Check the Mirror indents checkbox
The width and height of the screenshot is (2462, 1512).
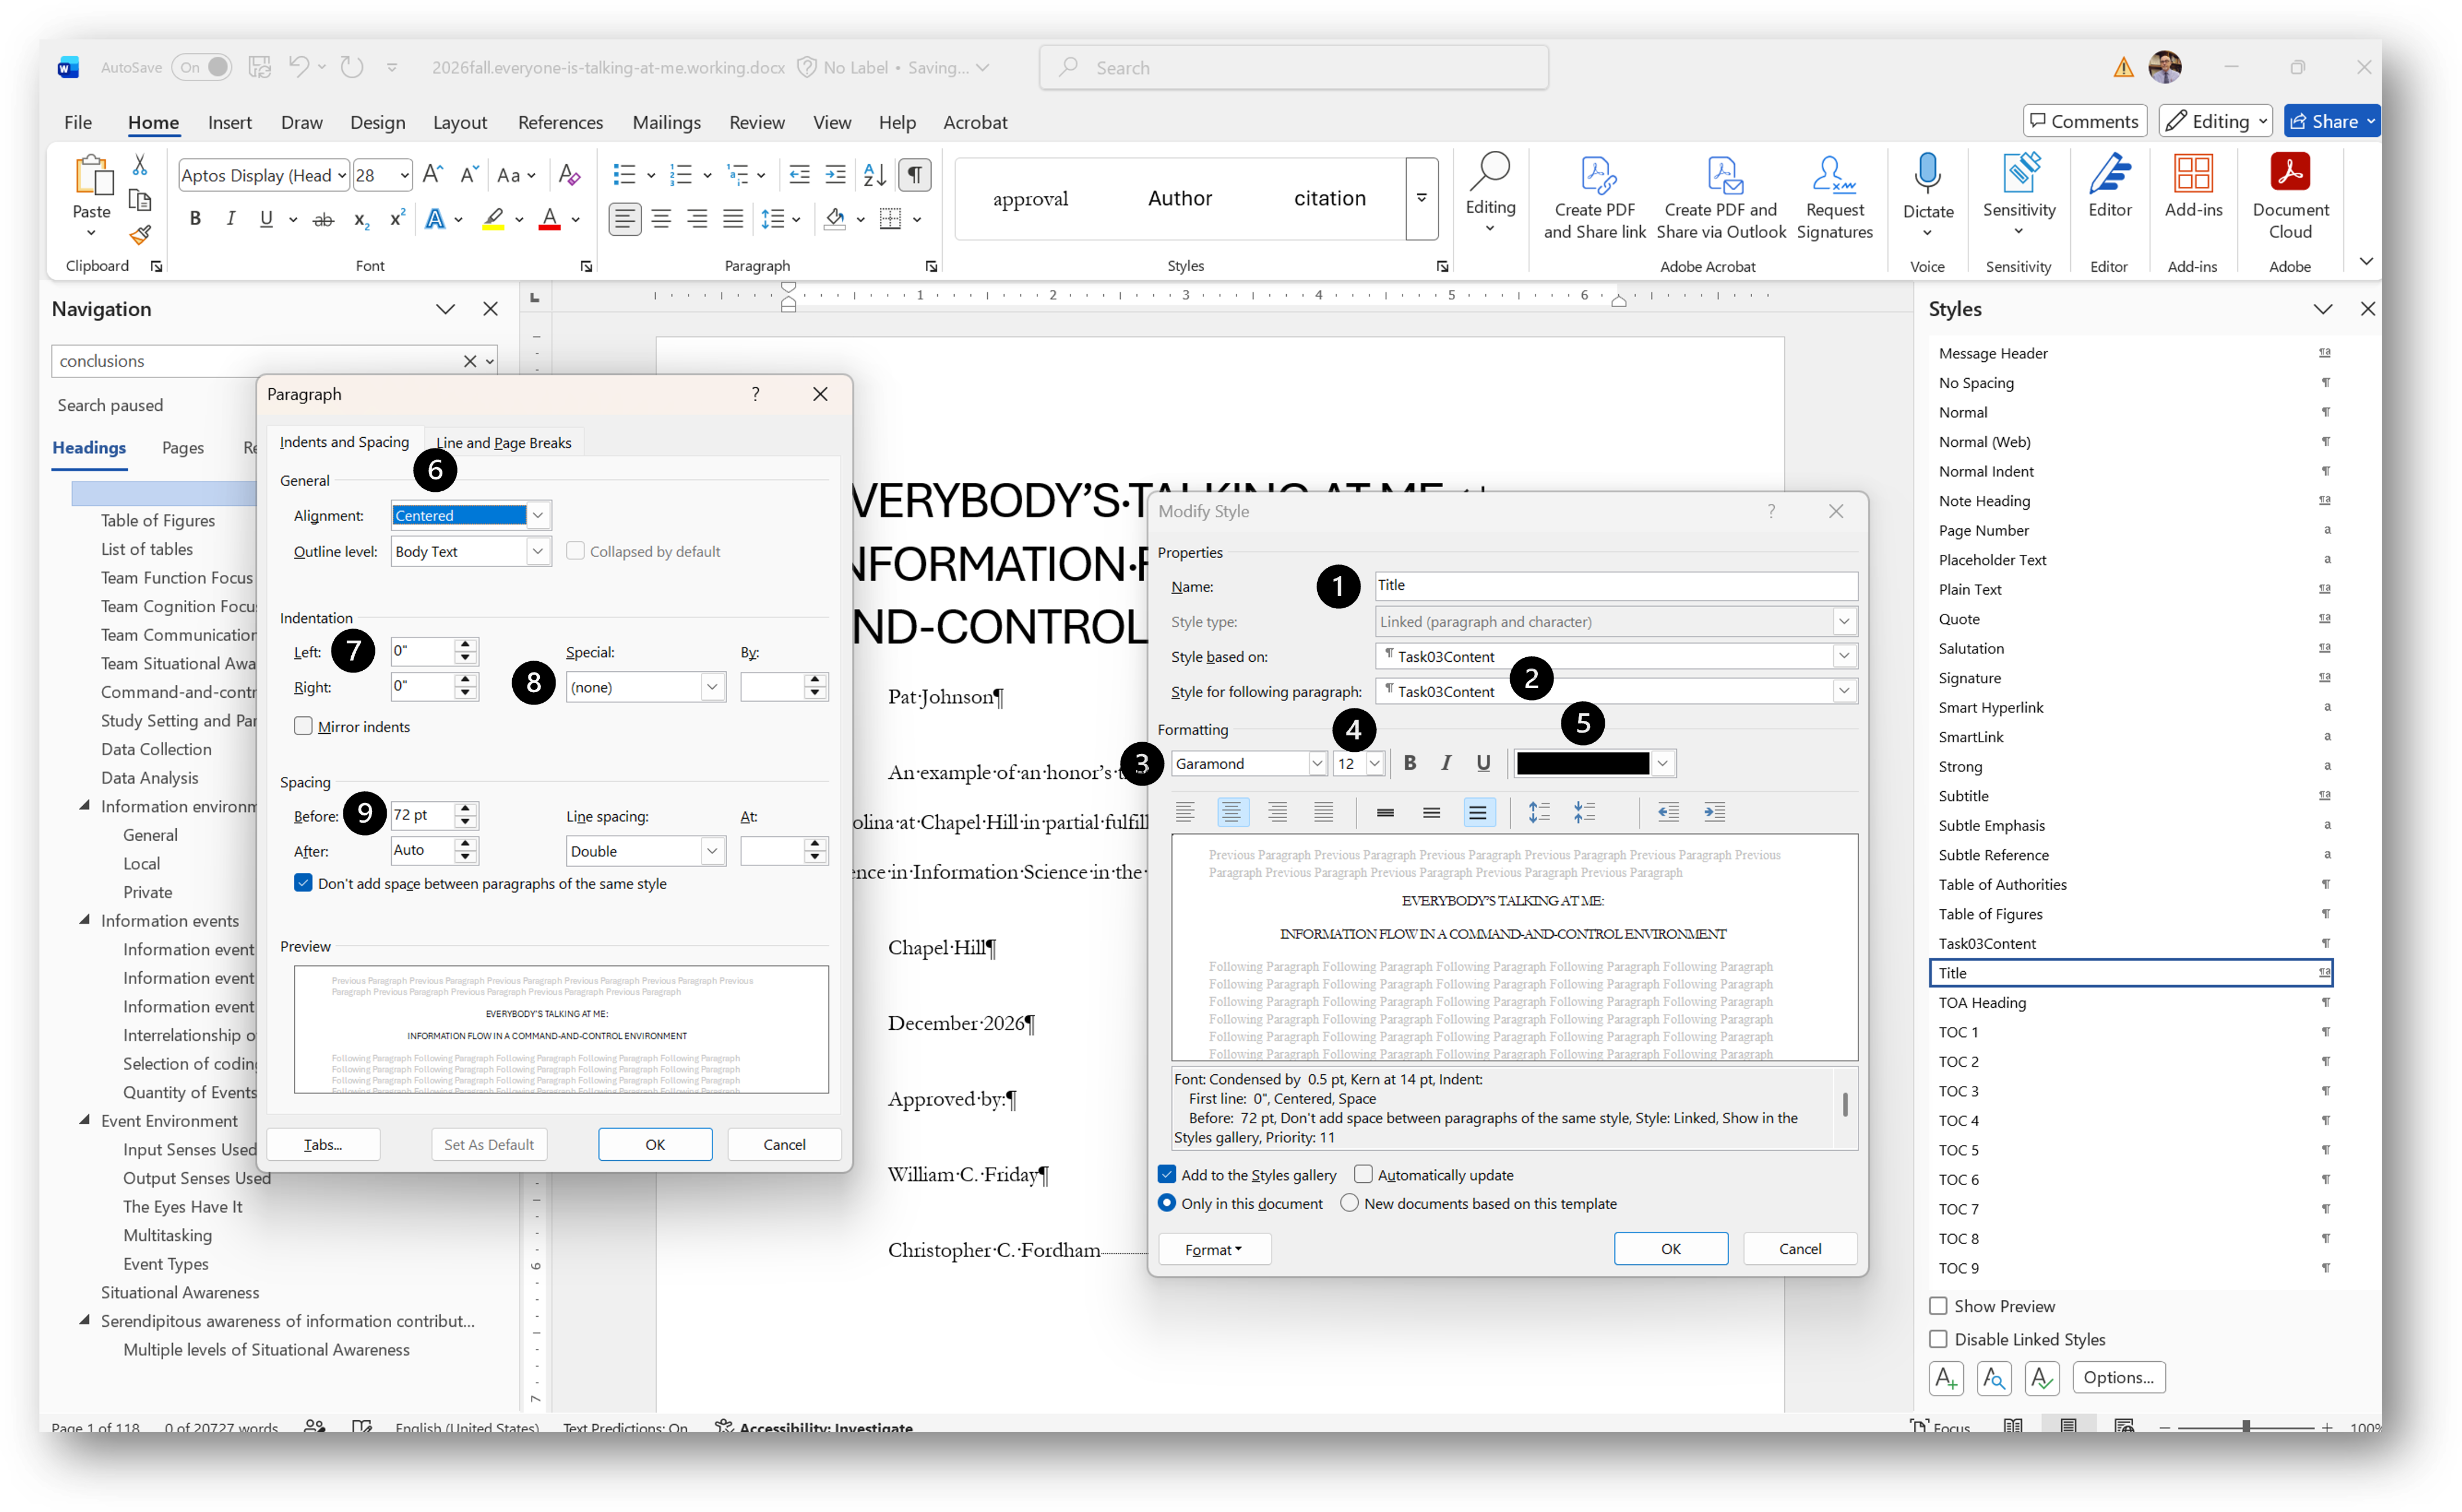click(303, 726)
